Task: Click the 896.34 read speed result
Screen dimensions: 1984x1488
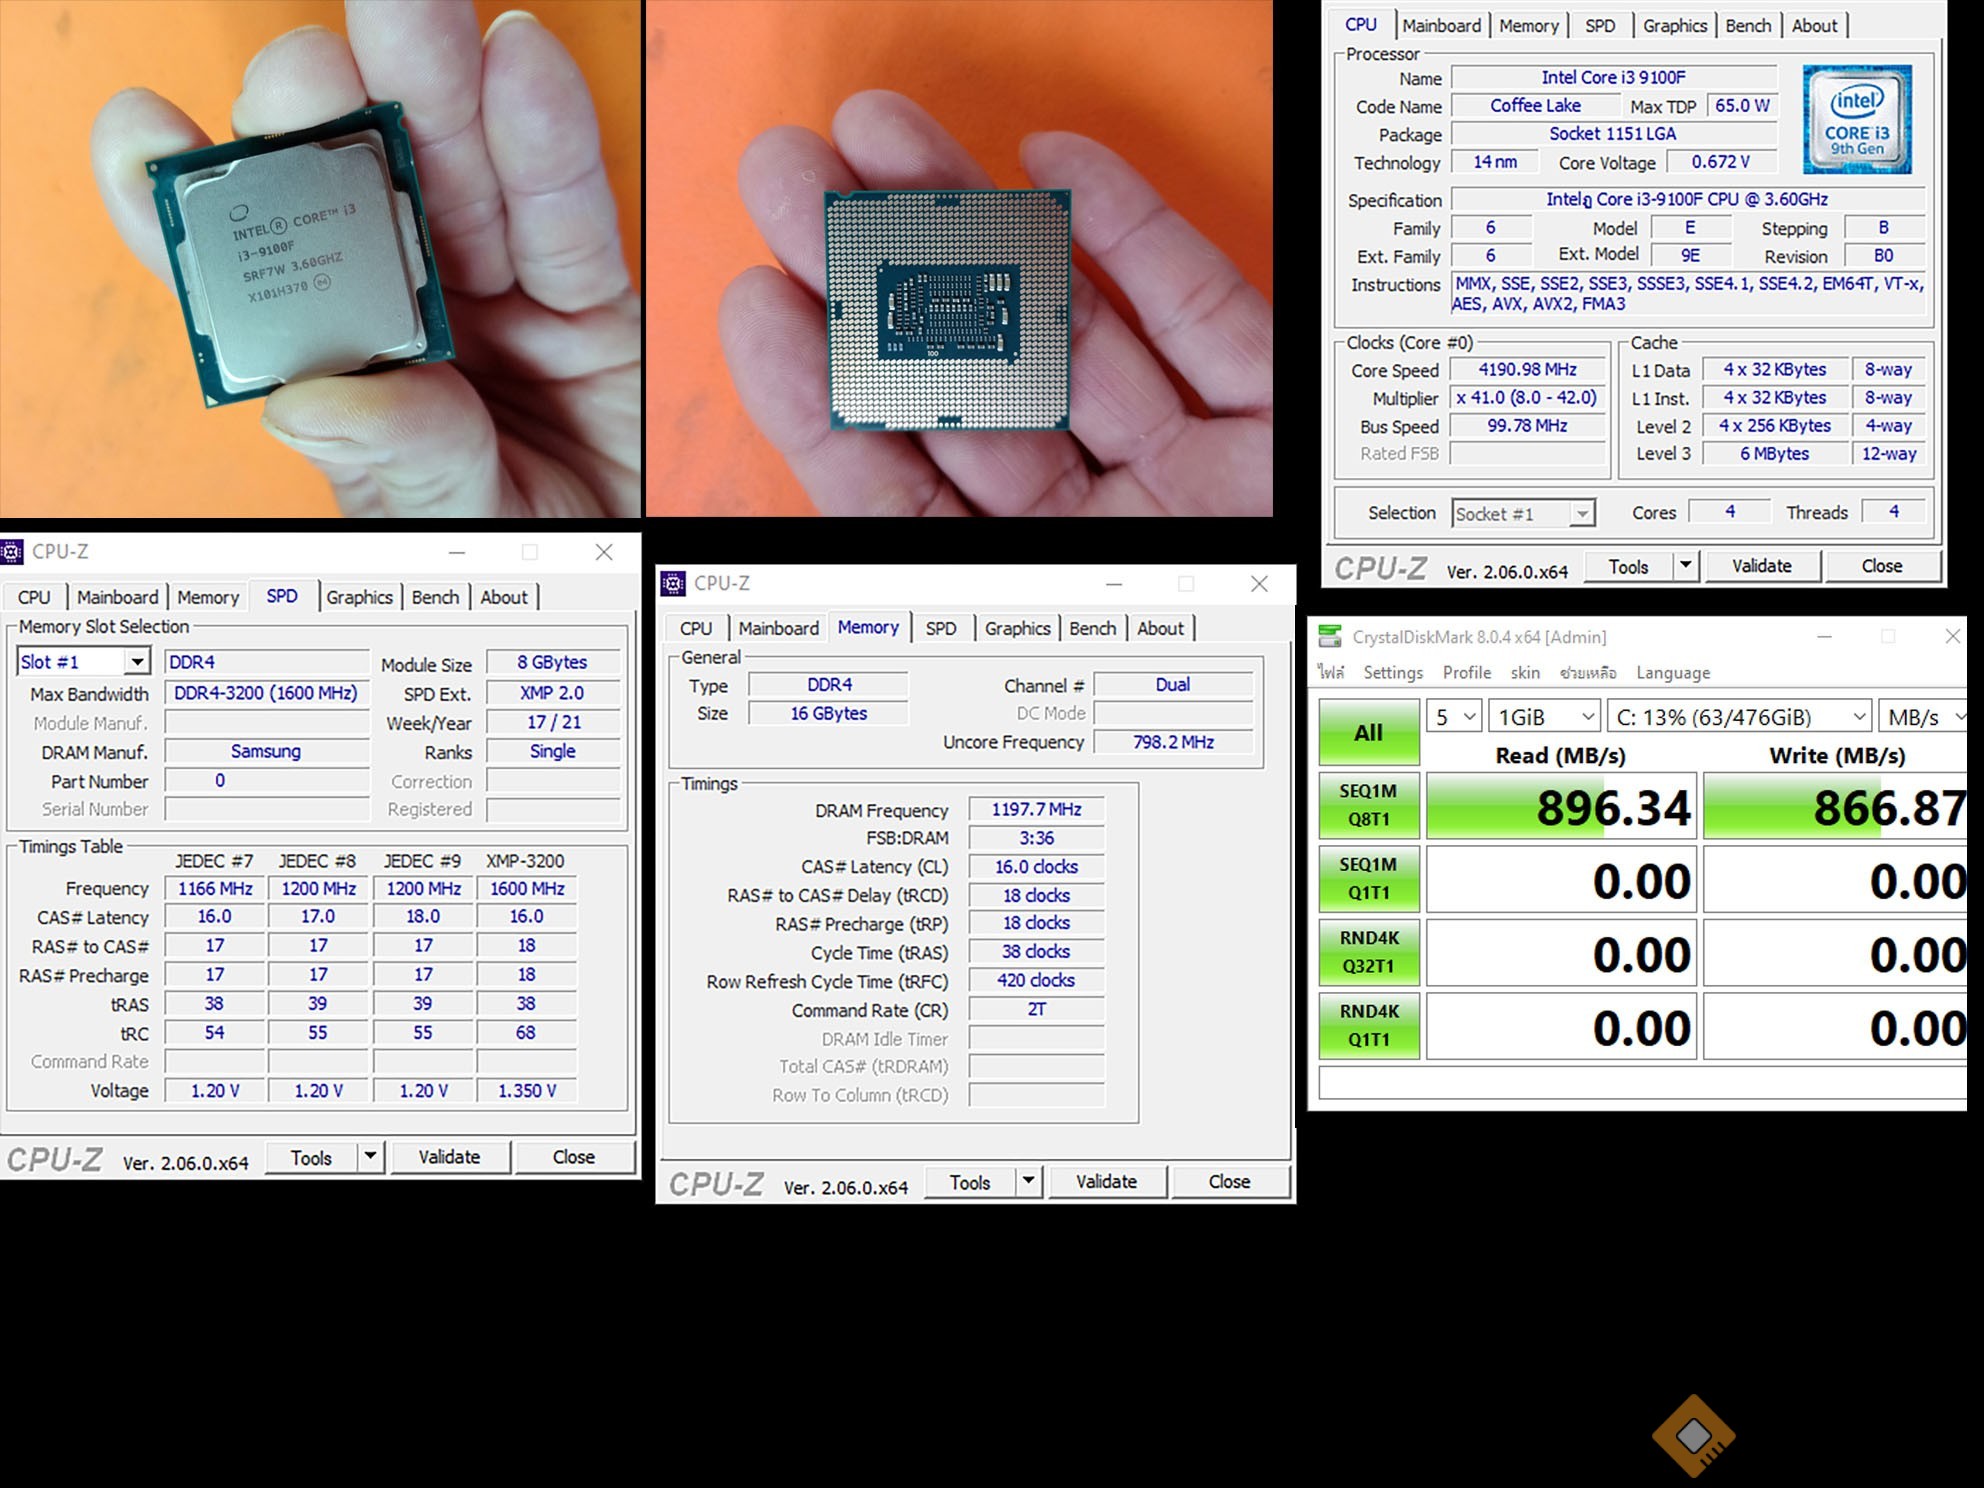Action: tap(1562, 806)
